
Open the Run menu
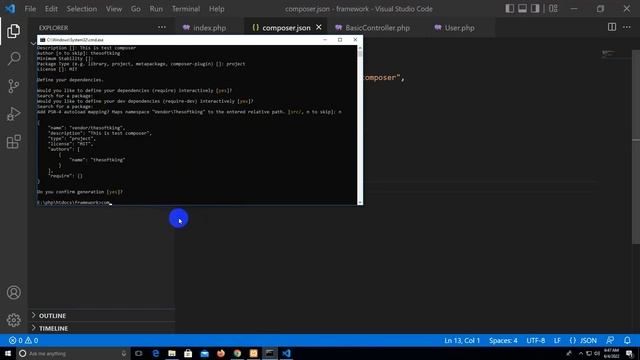point(156,9)
